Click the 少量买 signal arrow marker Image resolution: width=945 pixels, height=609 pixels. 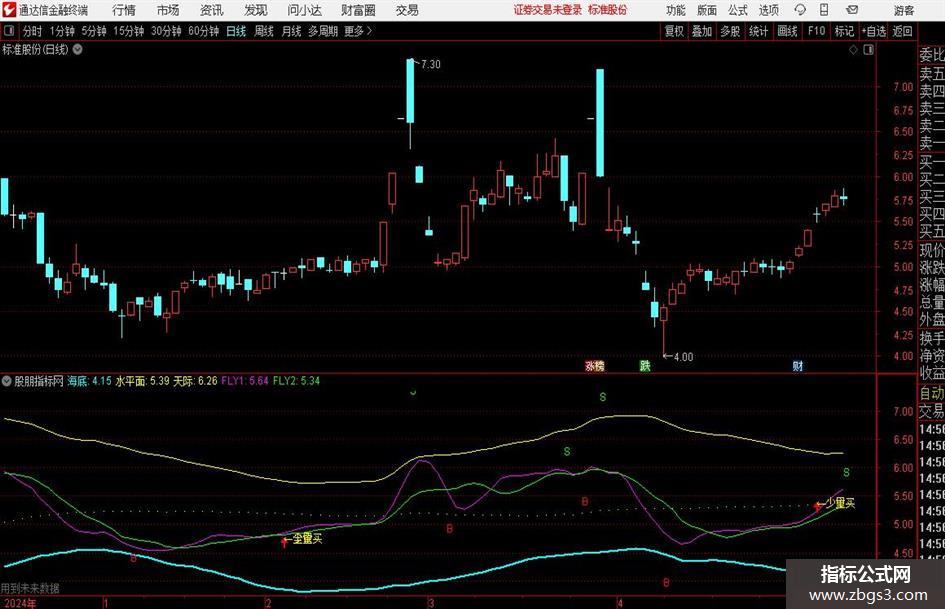pos(817,506)
